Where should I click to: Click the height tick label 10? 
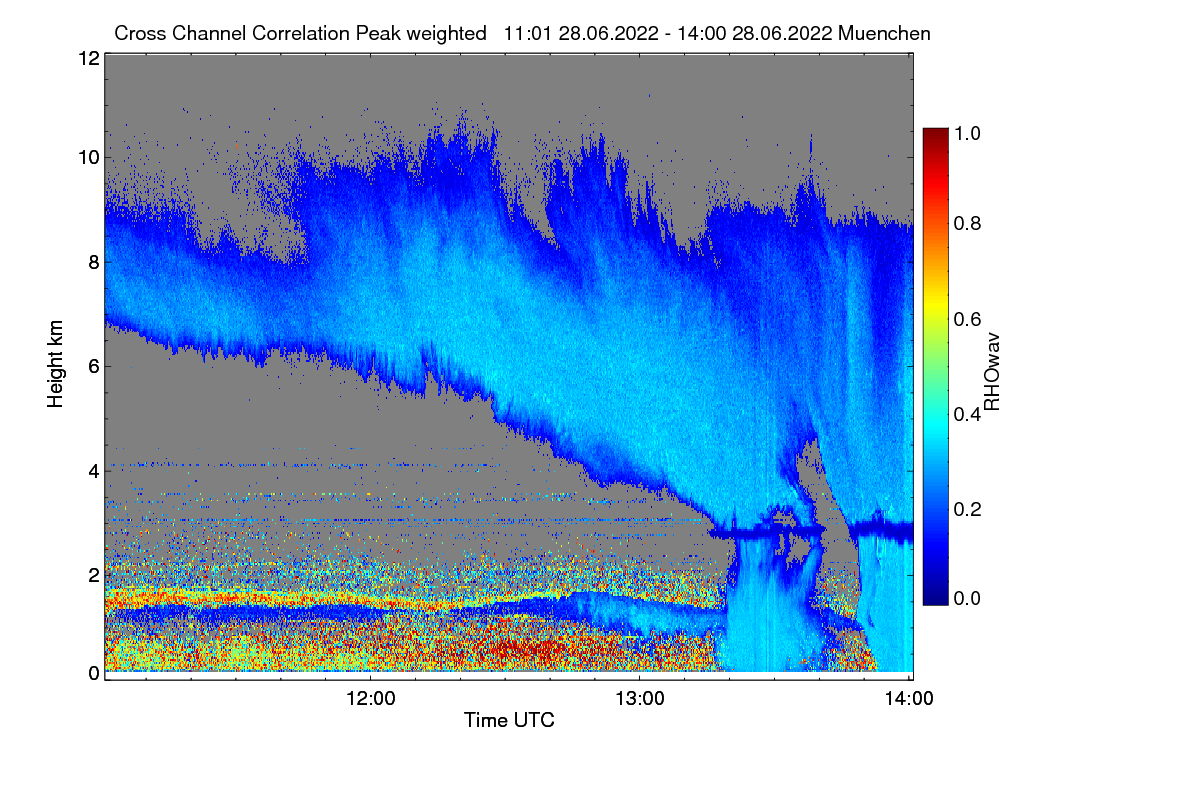(88, 157)
